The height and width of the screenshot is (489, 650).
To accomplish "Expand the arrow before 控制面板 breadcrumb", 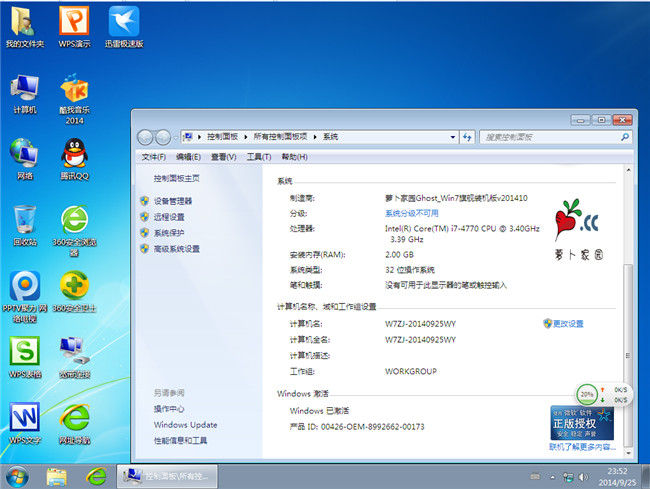I will (x=199, y=137).
